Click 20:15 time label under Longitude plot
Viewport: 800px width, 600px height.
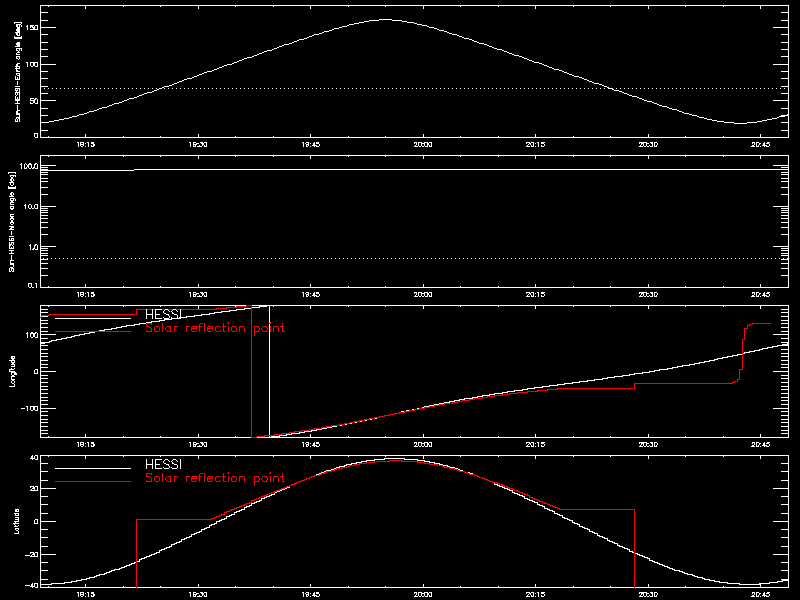click(535, 444)
